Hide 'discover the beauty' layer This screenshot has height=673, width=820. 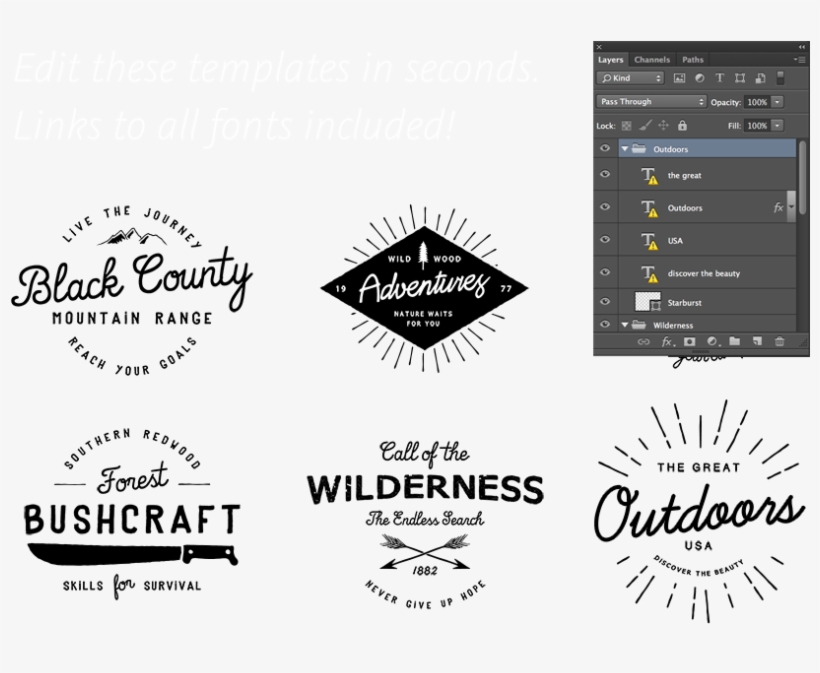pos(605,272)
